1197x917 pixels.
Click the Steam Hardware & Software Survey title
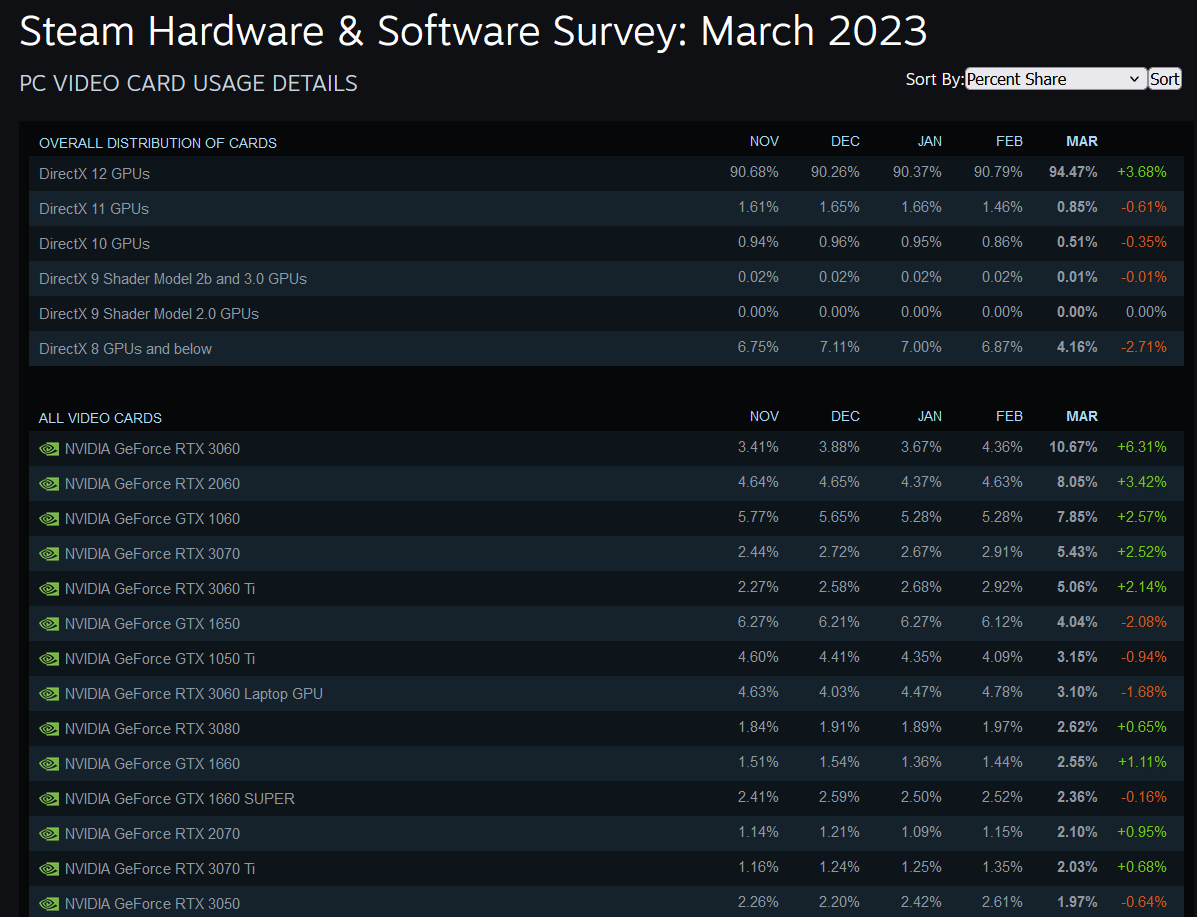(473, 31)
